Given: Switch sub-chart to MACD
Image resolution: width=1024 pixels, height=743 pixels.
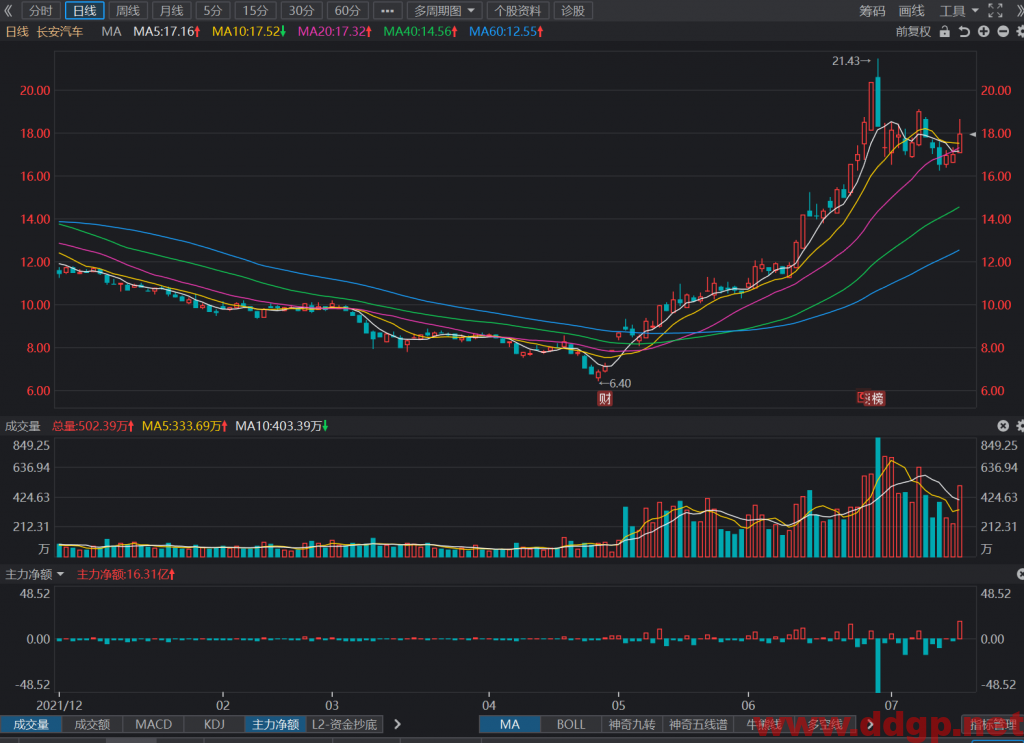Looking at the screenshot, I should click(153, 724).
